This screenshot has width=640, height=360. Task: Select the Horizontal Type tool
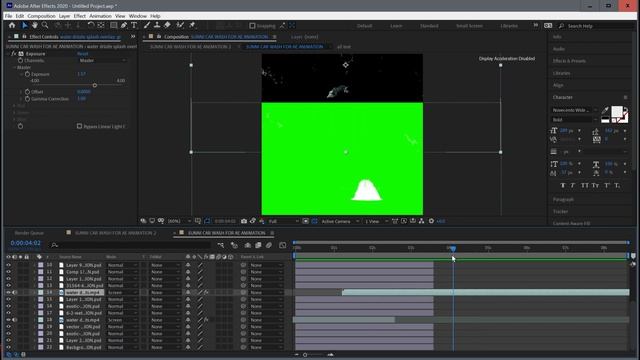tap(134, 25)
